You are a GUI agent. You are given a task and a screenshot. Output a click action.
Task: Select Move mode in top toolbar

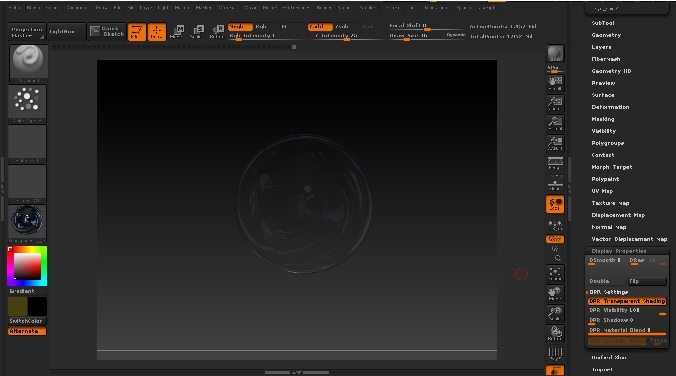click(x=177, y=31)
